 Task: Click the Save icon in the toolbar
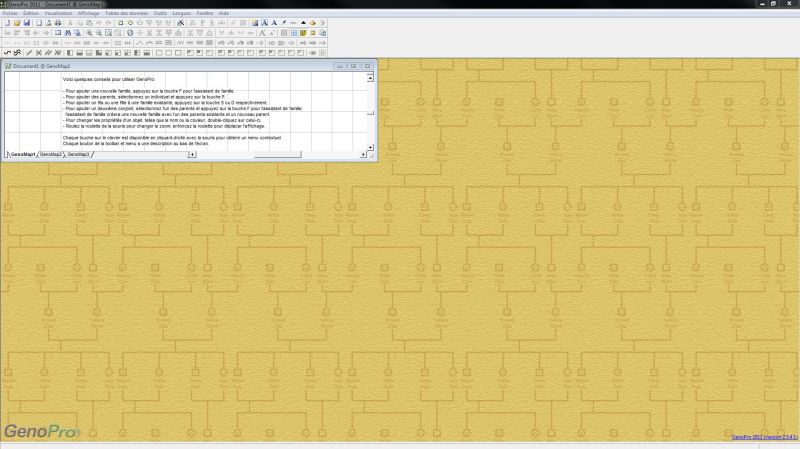[x=27, y=22]
